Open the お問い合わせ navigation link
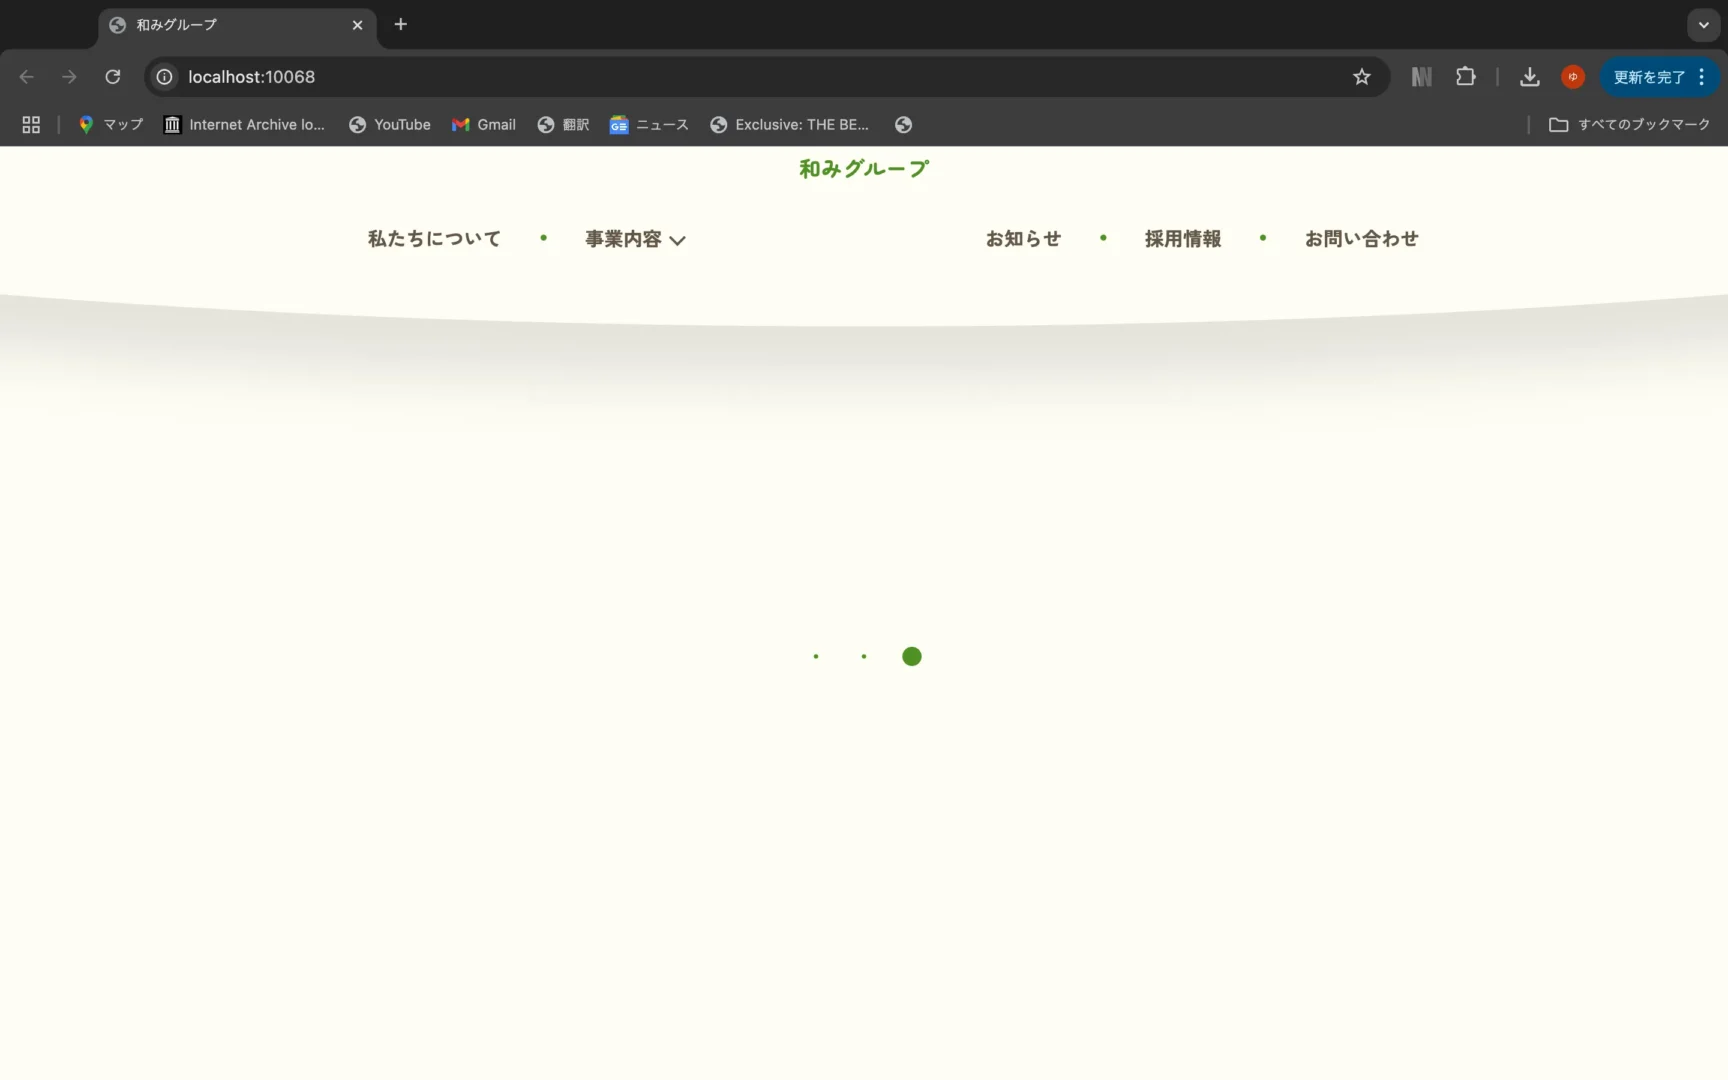1728x1080 pixels. (1361, 239)
